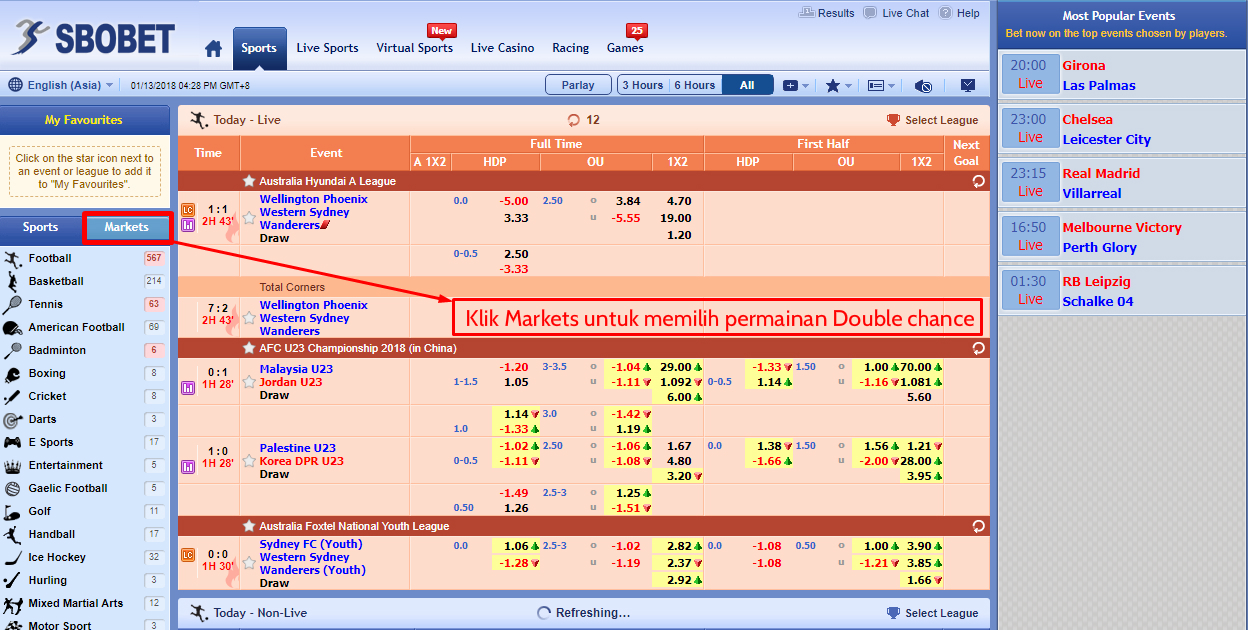The width and height of the screenshot is (1248, 630).
Task: Open Melbourne Victory vs Perth Glory event
Action: (1123, 237)
